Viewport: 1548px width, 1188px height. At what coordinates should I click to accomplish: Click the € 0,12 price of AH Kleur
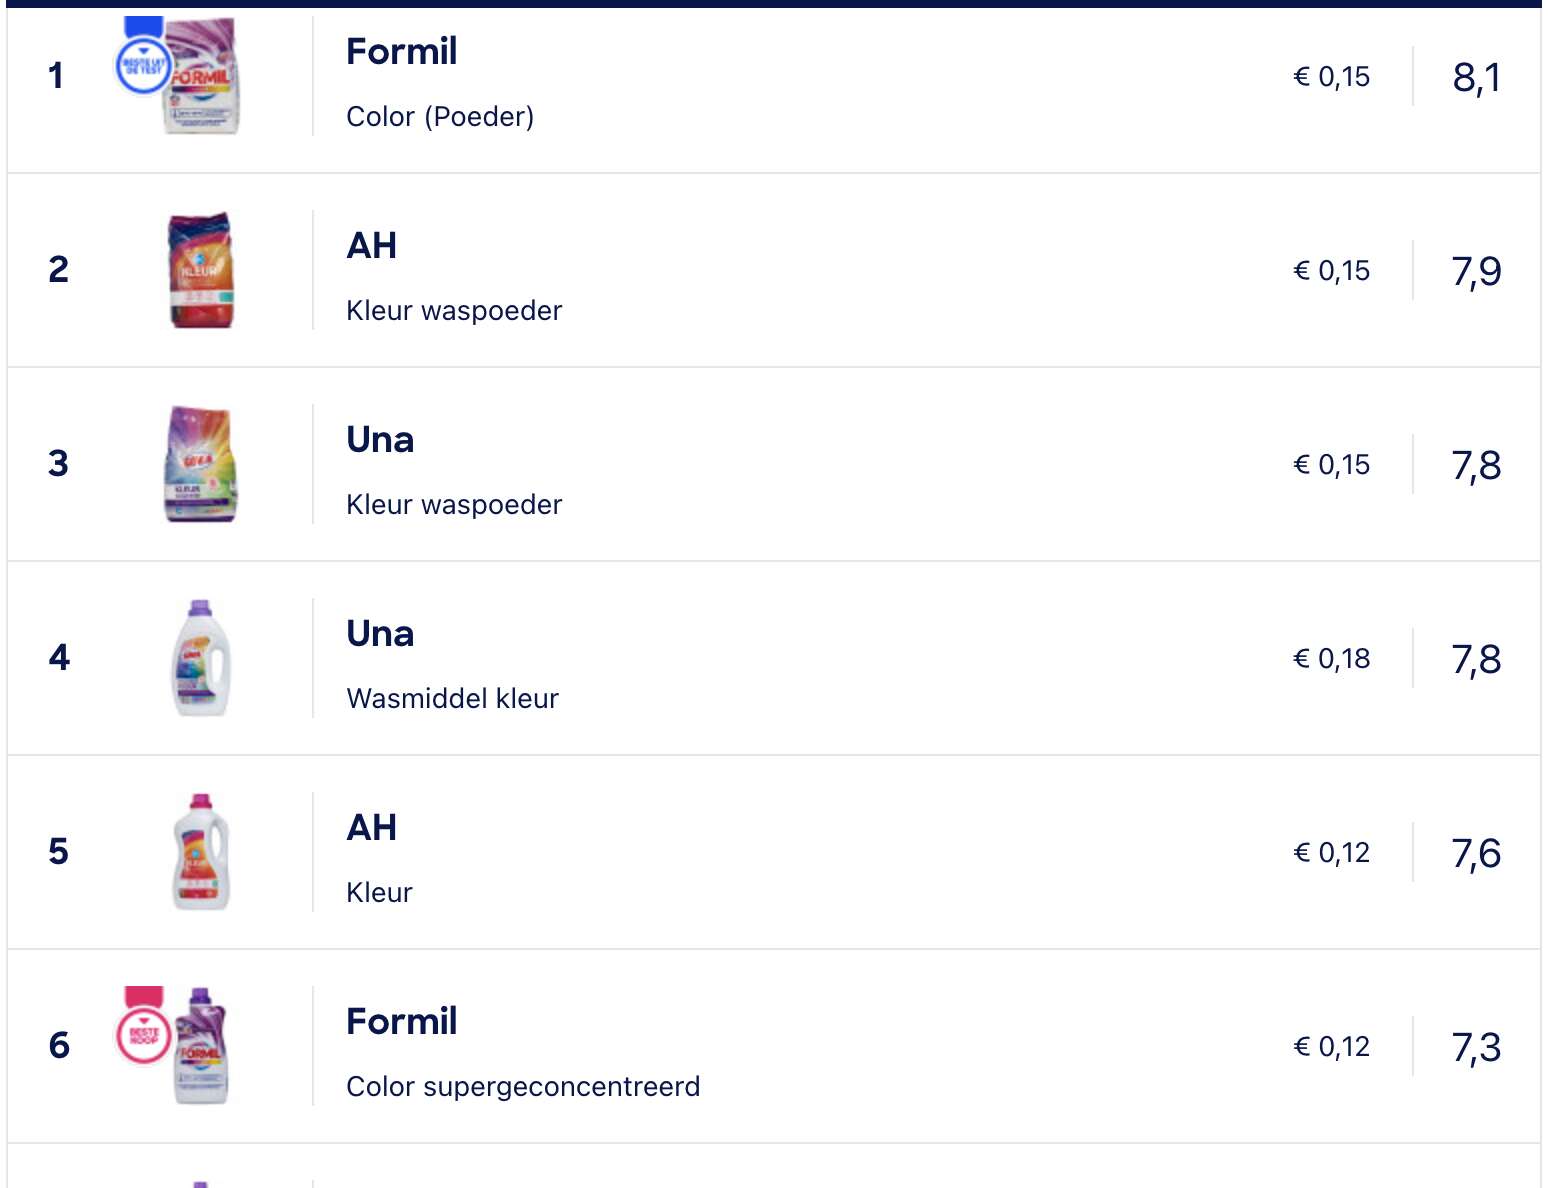point(1332,853)
